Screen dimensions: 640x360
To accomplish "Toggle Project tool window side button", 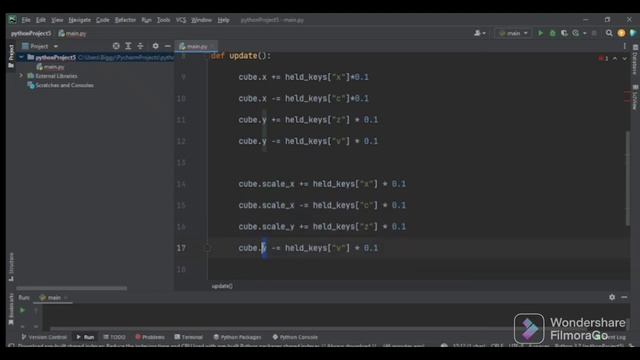I will pos(11,56).
